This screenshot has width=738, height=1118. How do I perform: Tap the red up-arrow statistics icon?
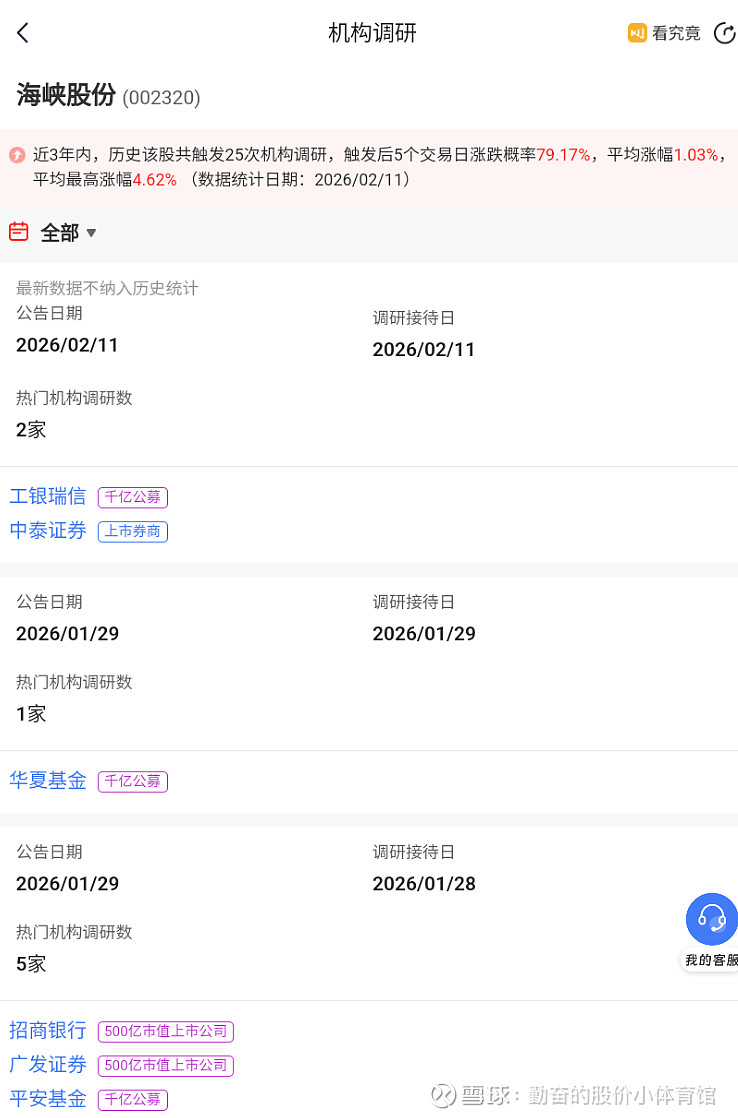(17, 155)
